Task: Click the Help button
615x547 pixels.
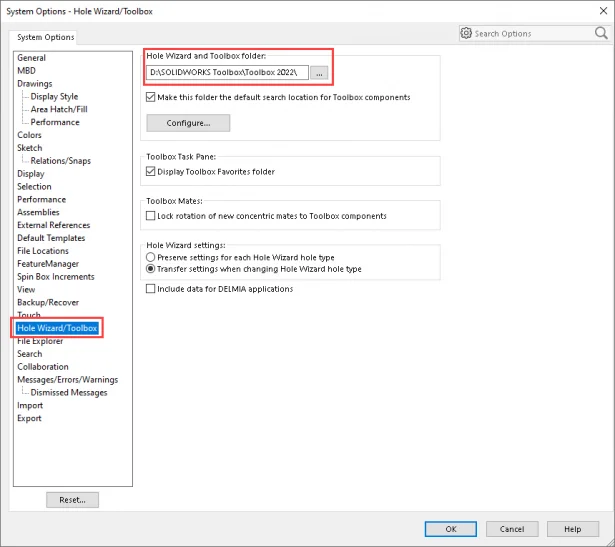Action: pyautogui.click(x=572, y=529)
